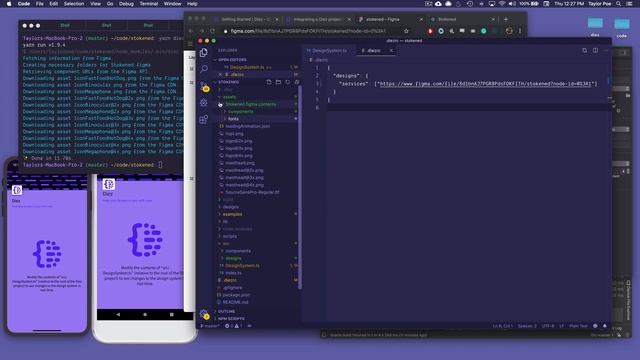Click the Refresh Explorer icon
The image size is (640, 360).
coord(287,82)
